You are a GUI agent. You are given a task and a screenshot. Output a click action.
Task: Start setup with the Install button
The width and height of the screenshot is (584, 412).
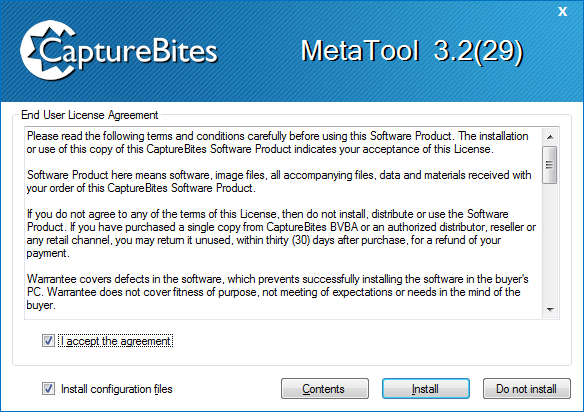tap(426, 389)
